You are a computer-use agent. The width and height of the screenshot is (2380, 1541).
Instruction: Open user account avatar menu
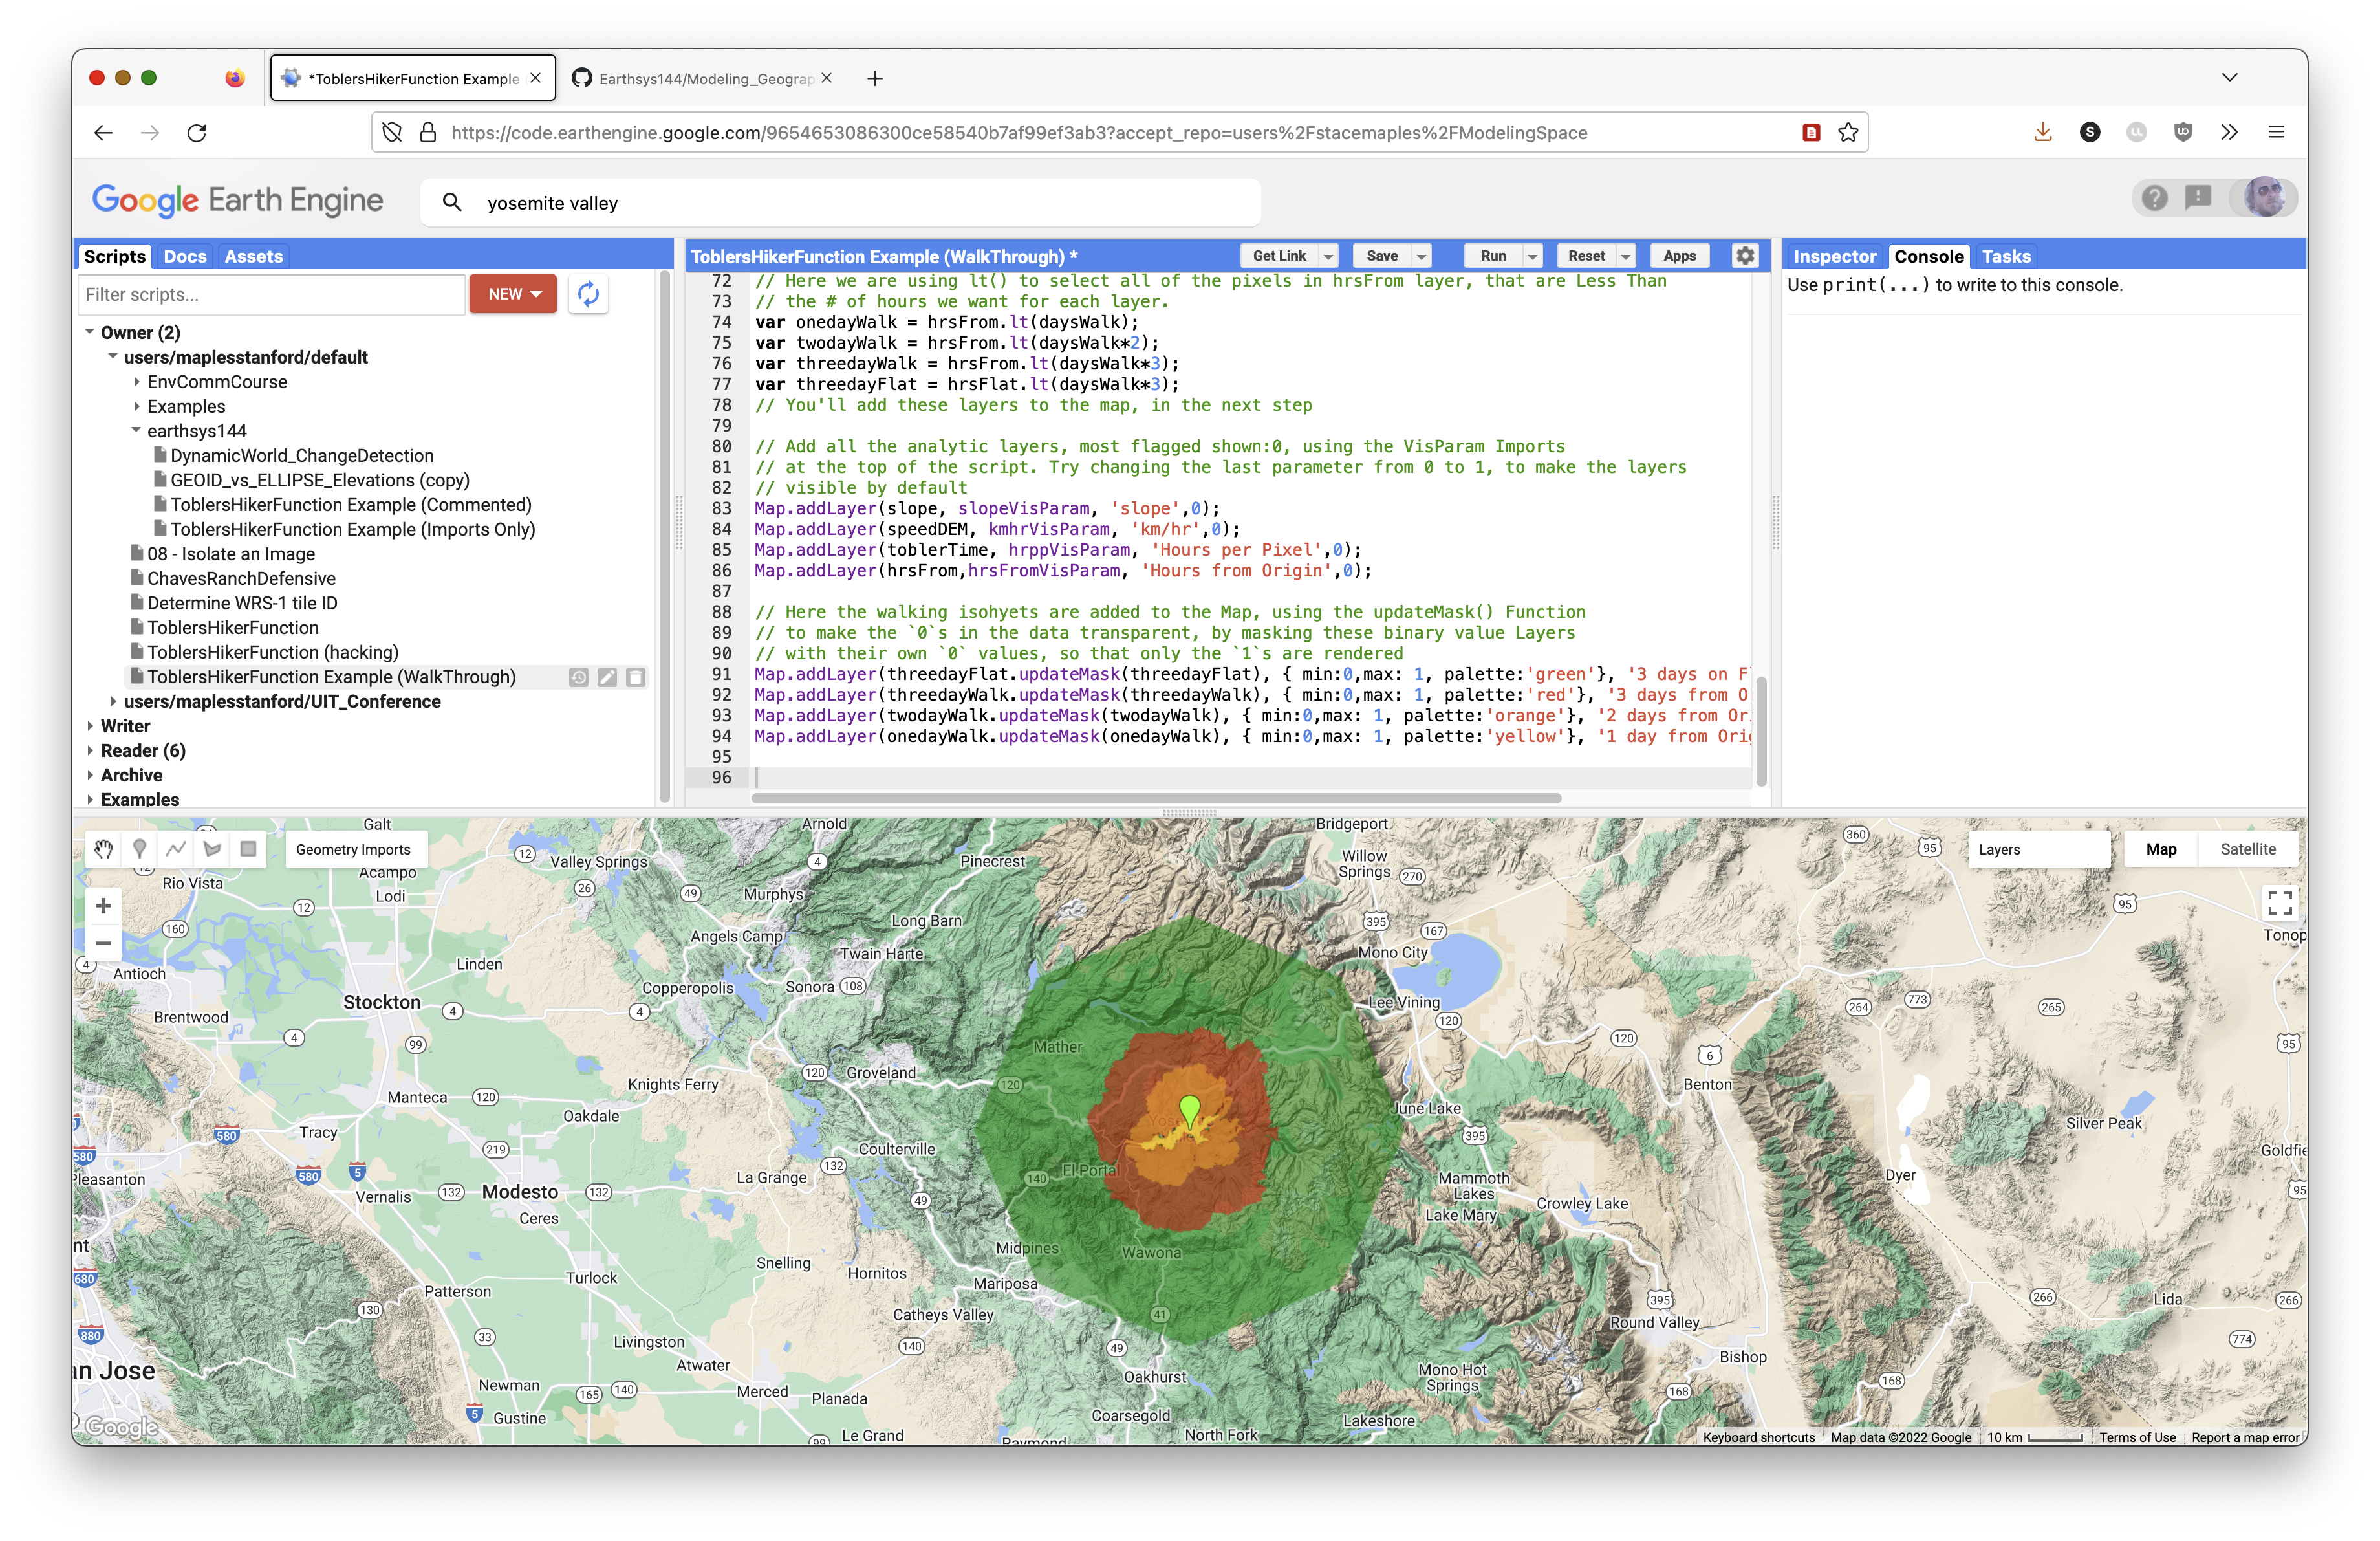(x=2265, y=198)
